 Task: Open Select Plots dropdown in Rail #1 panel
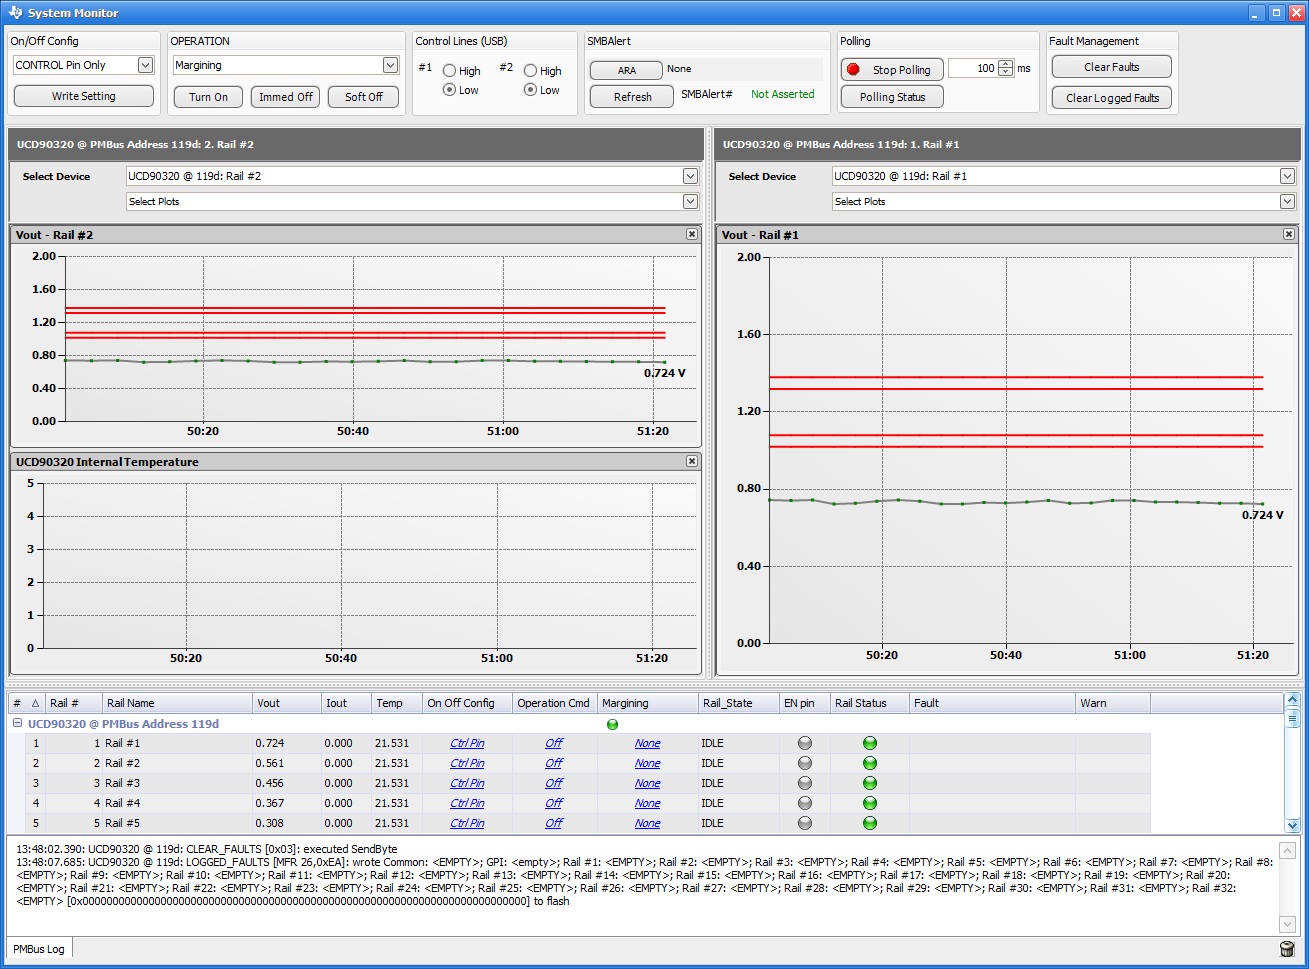coord(1287,201)
